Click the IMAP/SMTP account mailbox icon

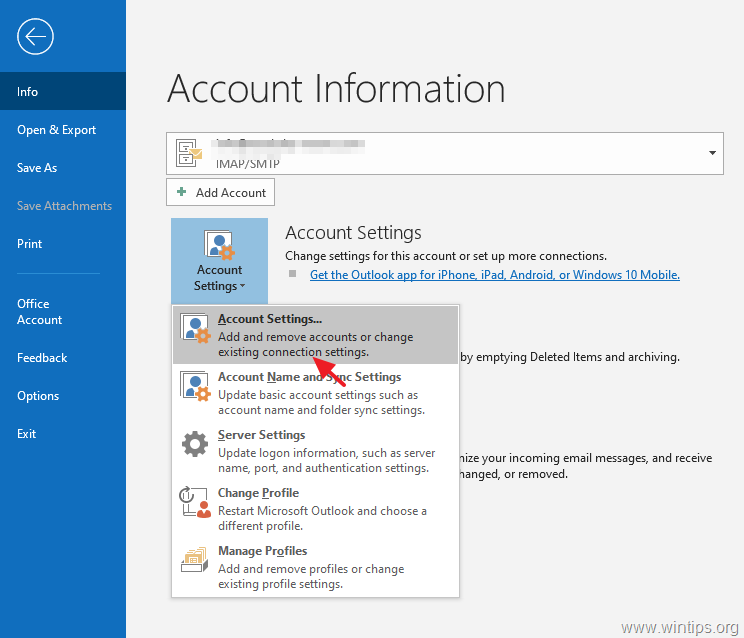click(x=189, y=153)
